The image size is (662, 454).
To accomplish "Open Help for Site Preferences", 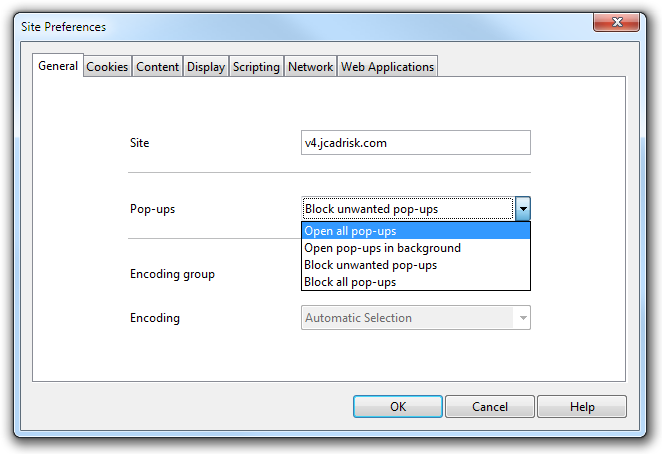I will coord(582,407).
